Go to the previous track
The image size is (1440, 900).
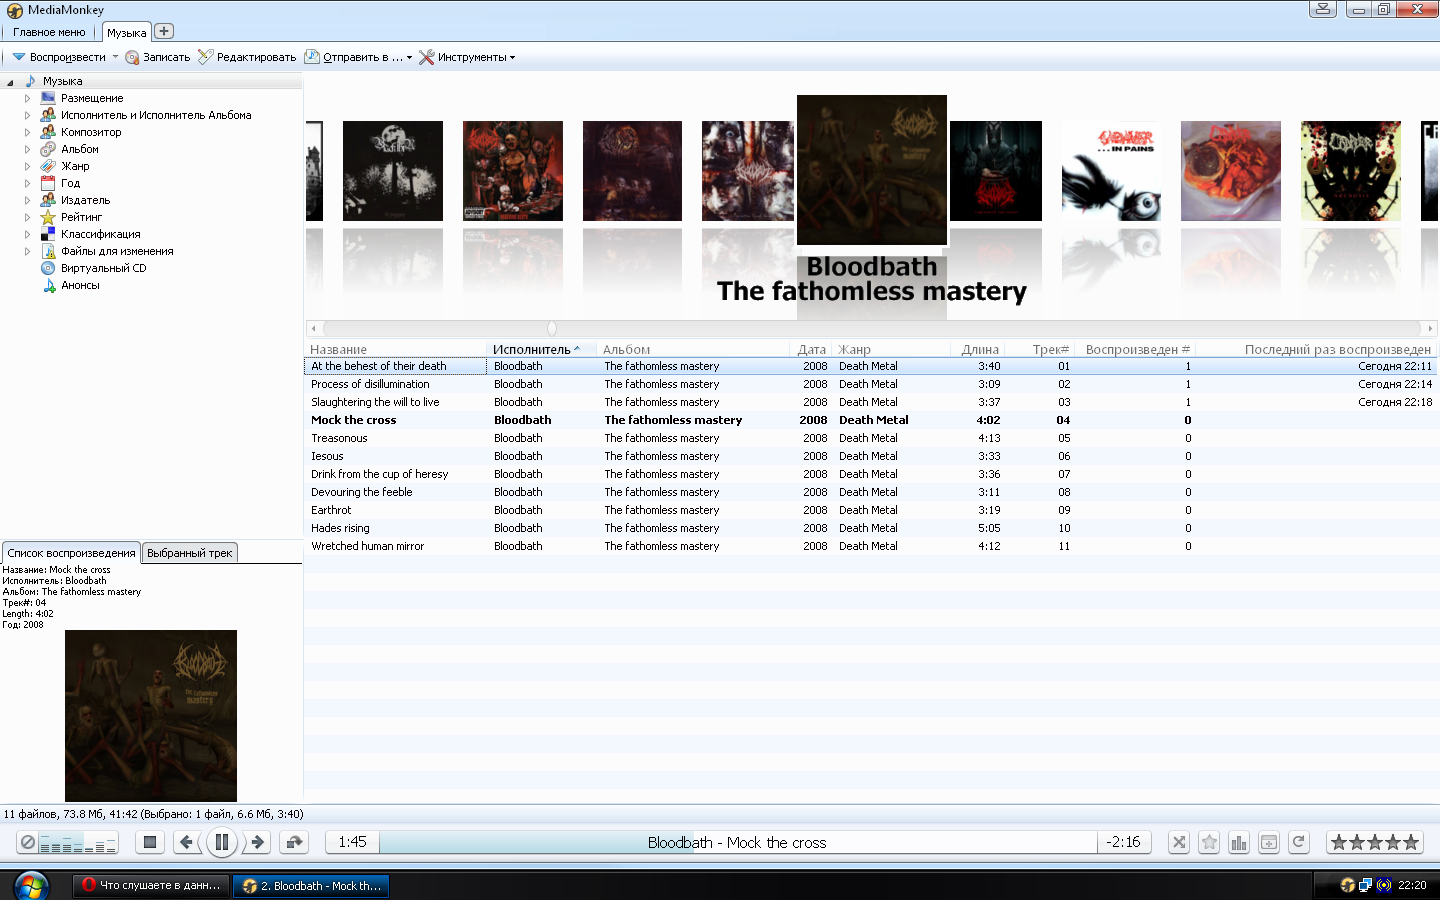coord(186,842)
